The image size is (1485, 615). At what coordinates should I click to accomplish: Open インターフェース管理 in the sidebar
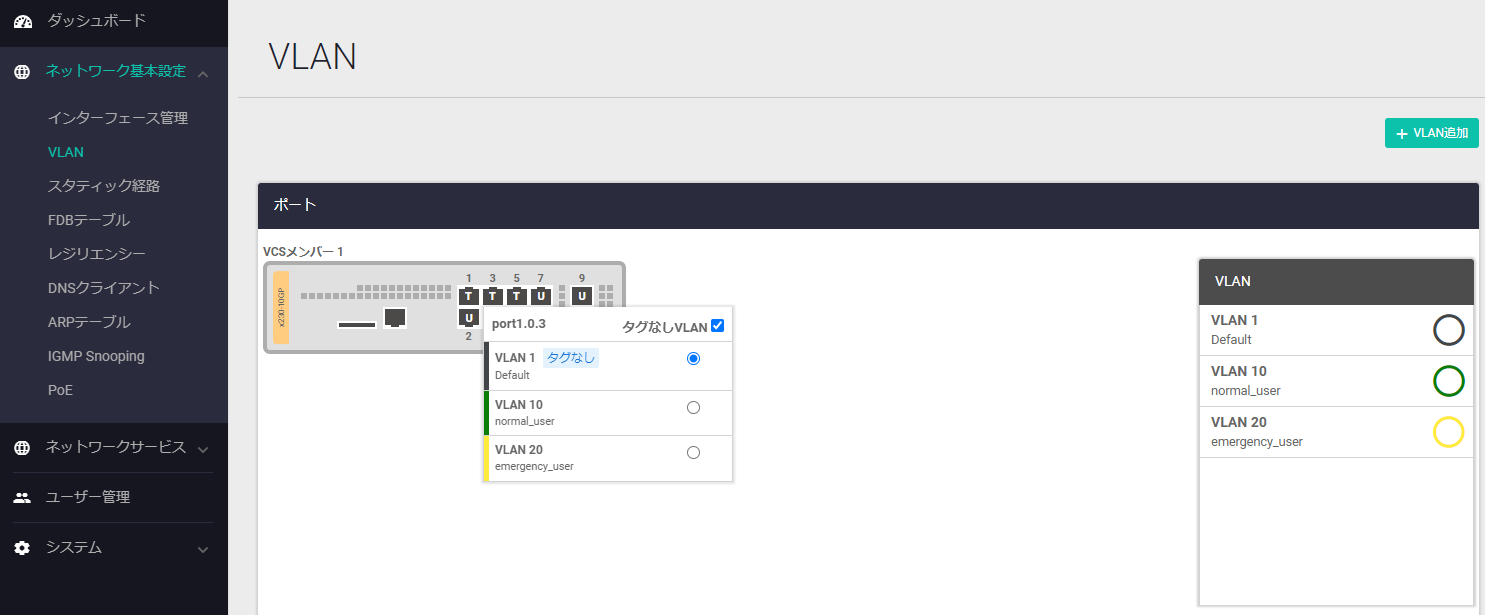tap(118, 118)
